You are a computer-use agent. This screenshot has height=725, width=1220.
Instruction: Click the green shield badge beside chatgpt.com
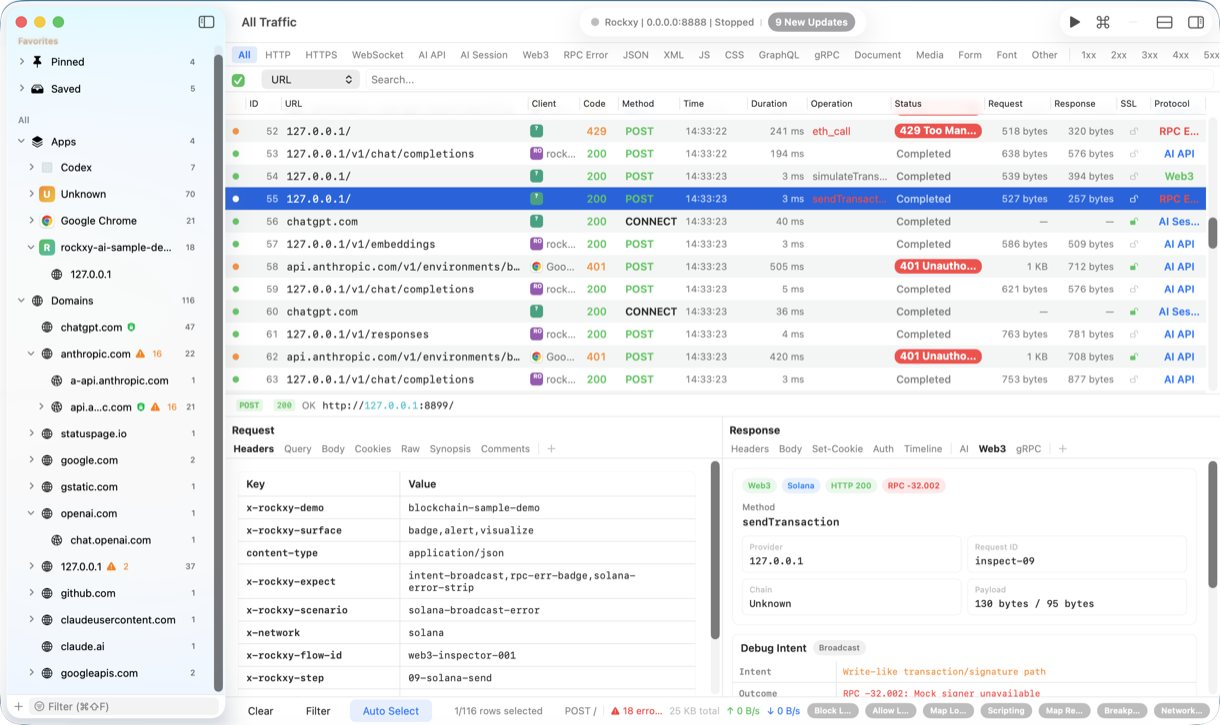[x=131, y=327]
